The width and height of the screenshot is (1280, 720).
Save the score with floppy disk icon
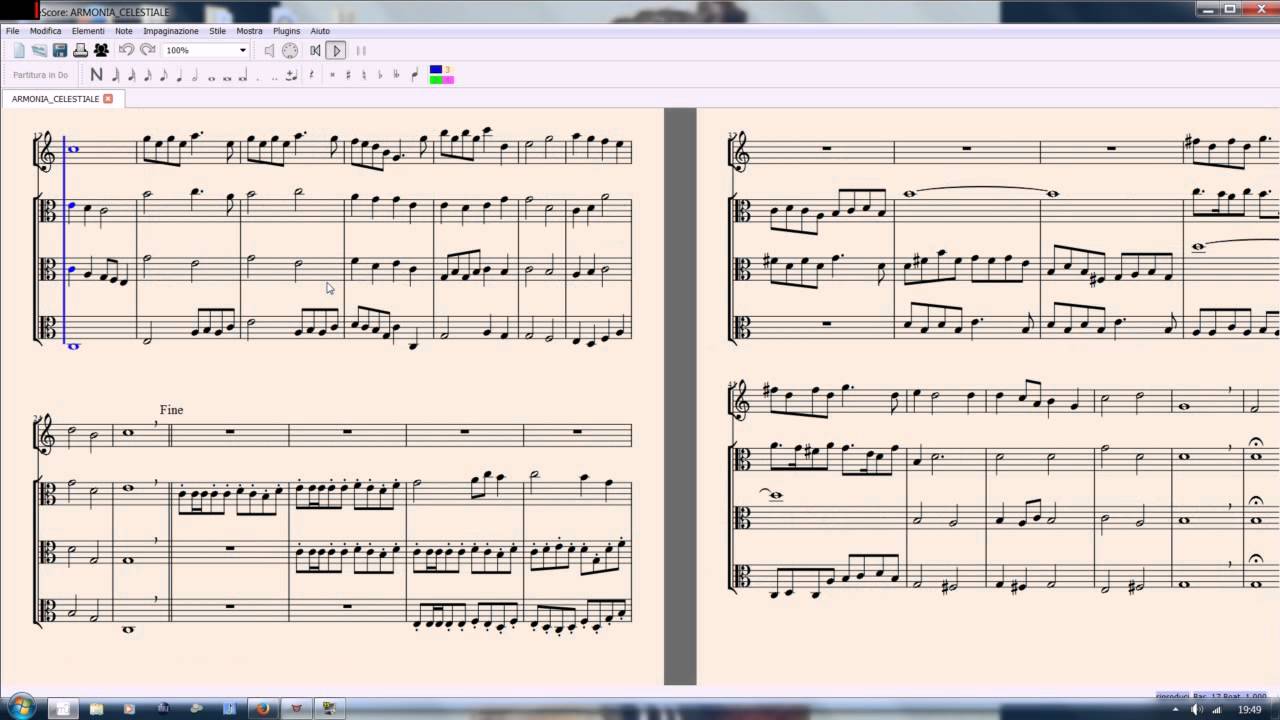[60, 50]
